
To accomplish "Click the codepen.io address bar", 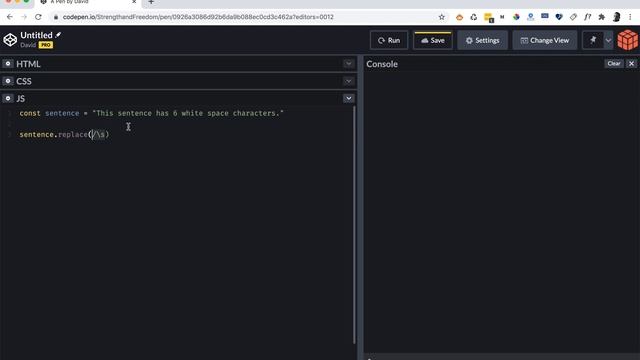I will tap(198, 17).
